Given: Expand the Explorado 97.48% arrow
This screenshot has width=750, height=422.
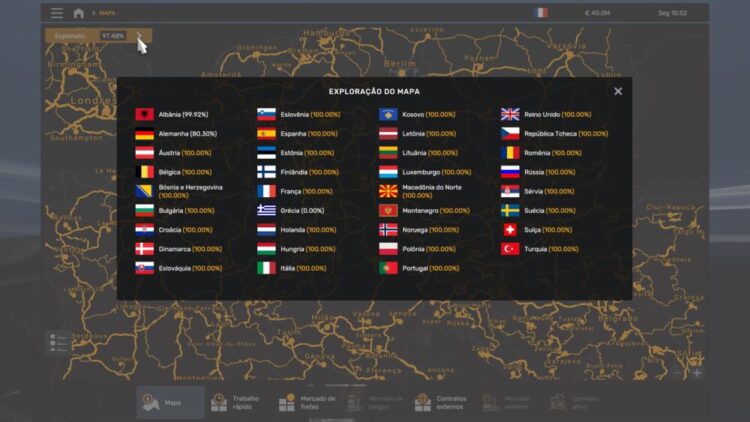Looking at the screenshot, I should (139, 35).
